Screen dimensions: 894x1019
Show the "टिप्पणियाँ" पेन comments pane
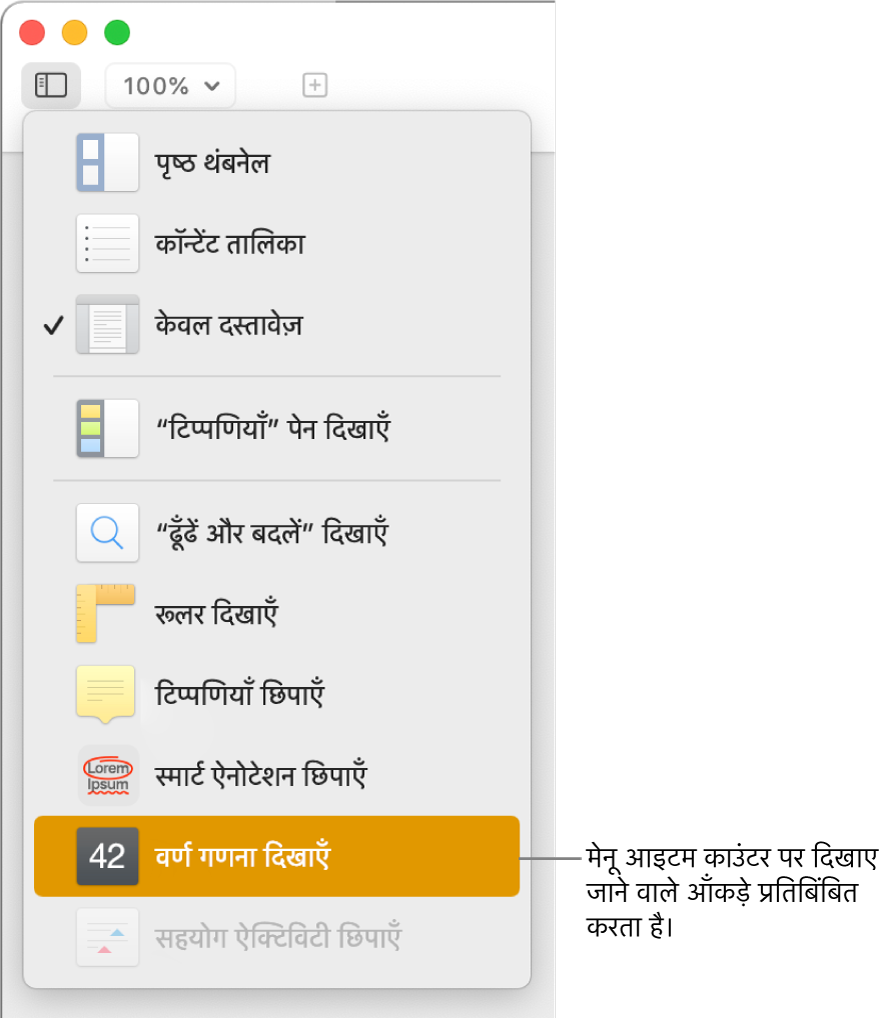[x=277, y=429]
